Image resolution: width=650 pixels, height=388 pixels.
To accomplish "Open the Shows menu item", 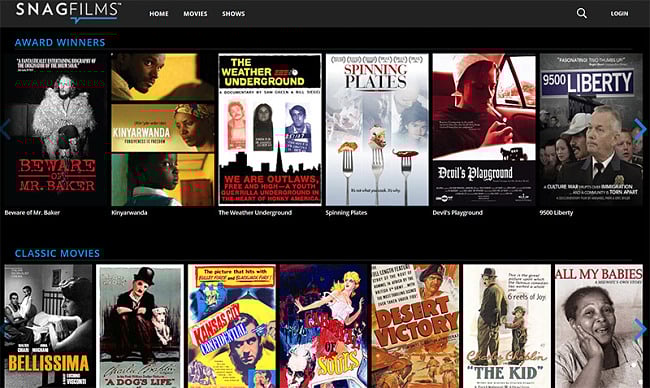I will click(233, 14).
